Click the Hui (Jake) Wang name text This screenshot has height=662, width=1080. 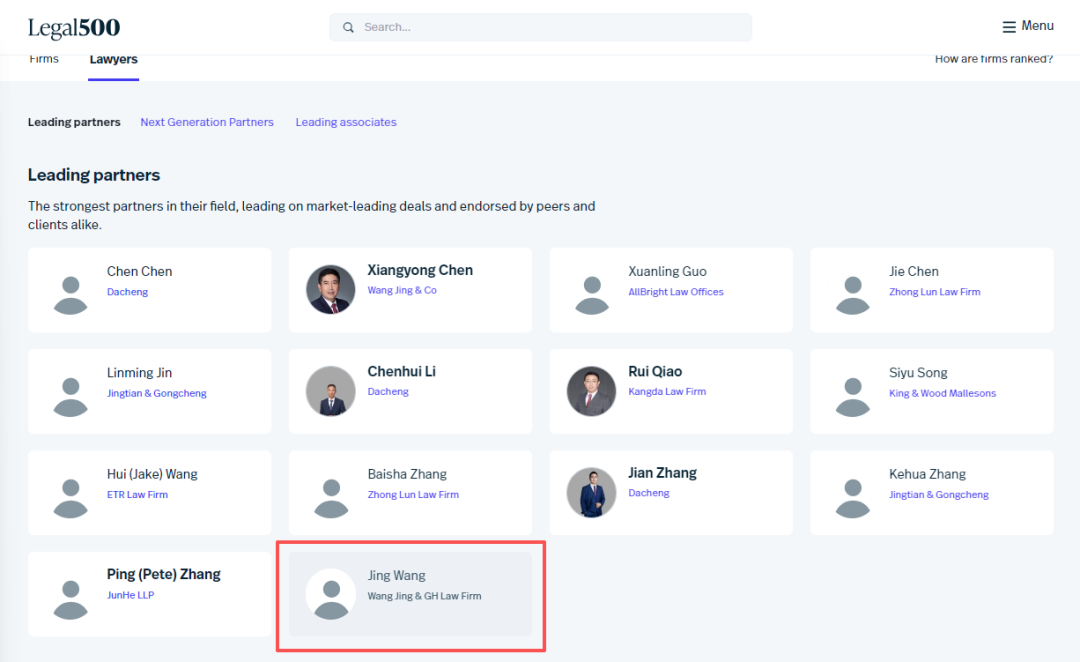pos(152,474)
